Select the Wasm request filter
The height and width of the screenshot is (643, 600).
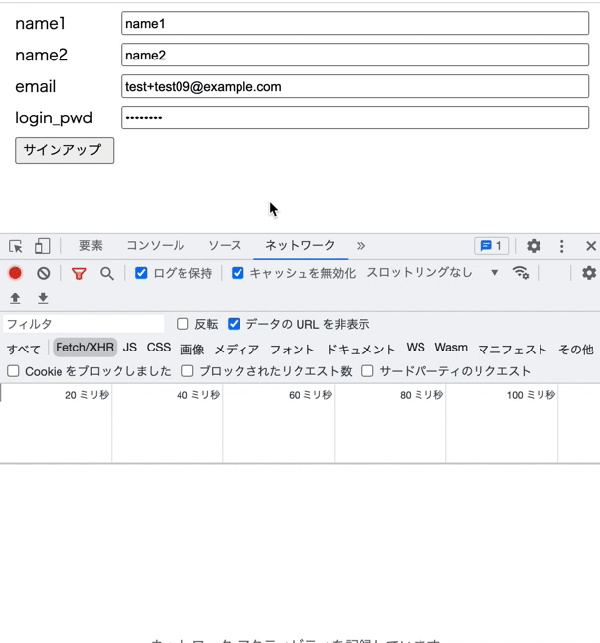coord(451,347)
